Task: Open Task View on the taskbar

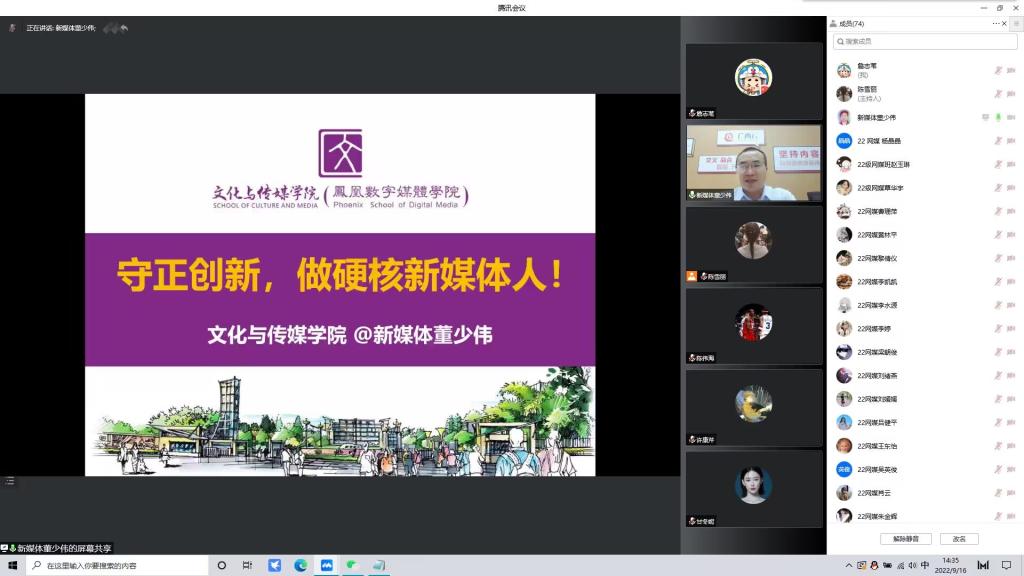Action: 248,566
